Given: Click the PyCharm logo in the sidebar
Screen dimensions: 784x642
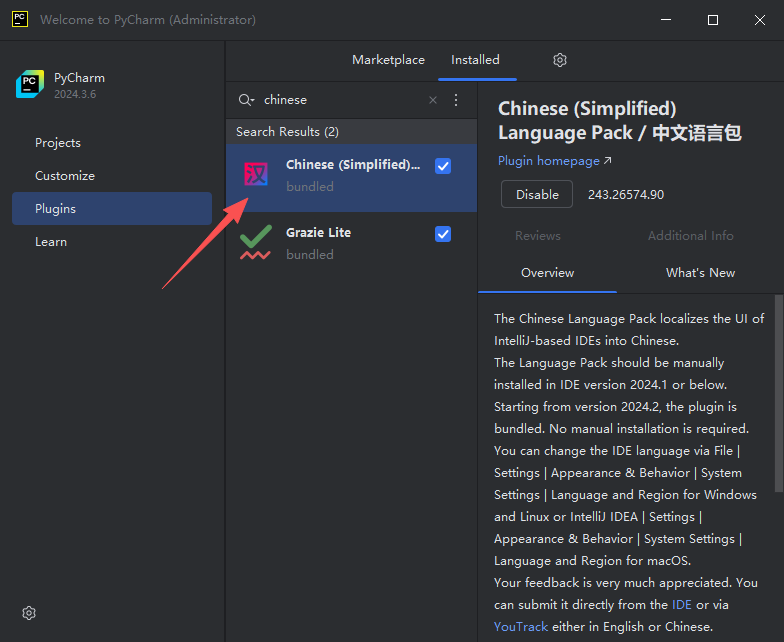Looking at the screenshot, I should pyautogui.click(x=30, y=84).
